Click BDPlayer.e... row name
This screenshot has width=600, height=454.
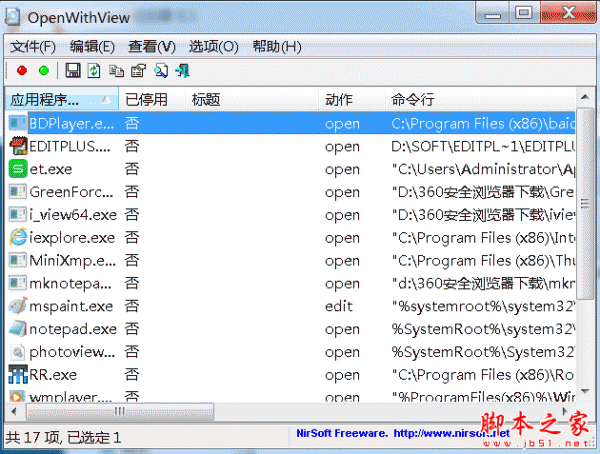pos(72,123)
